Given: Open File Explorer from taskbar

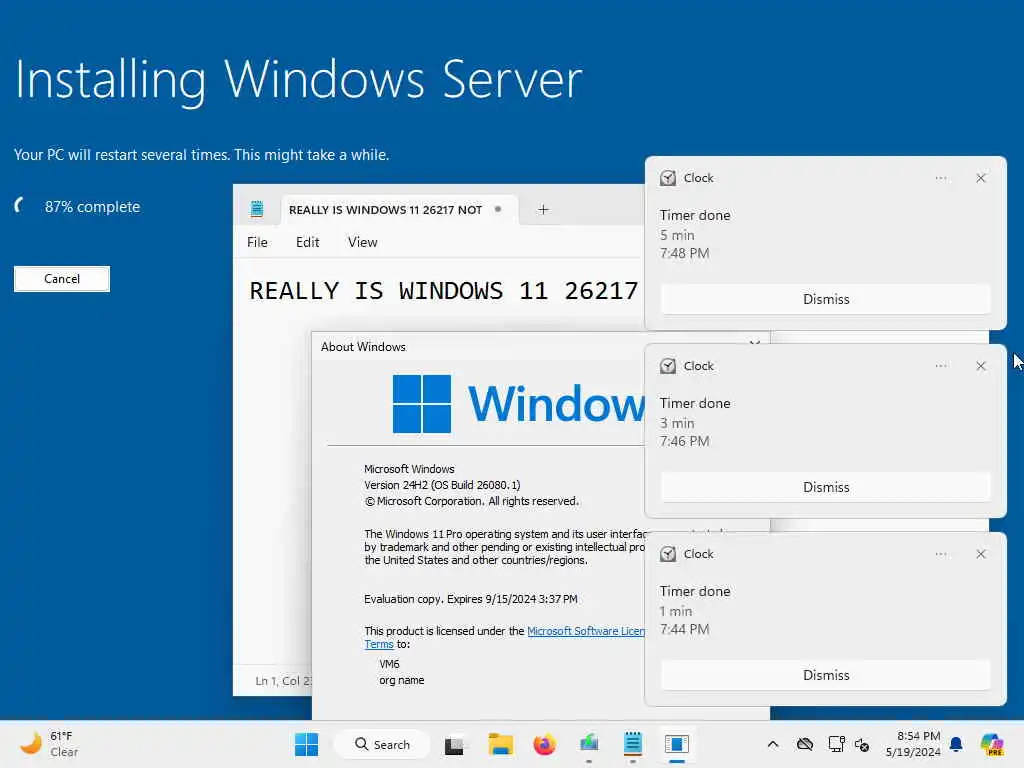Looking at the screenshot, I should (x=500, y=744).
